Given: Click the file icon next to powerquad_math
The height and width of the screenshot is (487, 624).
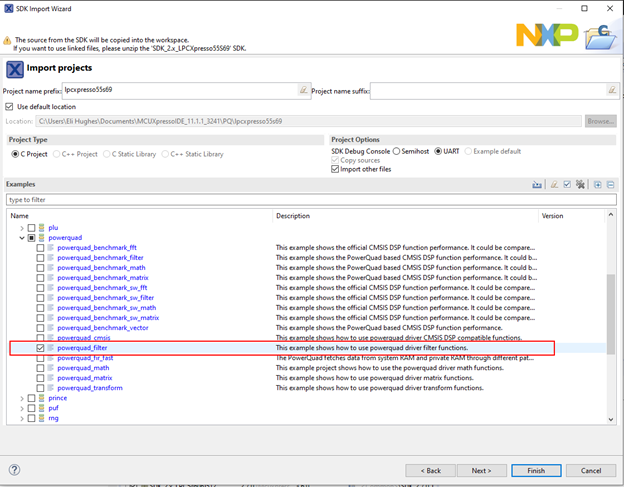Looking at the screenshot, I should pyautogui.click(x=51, y=368).
